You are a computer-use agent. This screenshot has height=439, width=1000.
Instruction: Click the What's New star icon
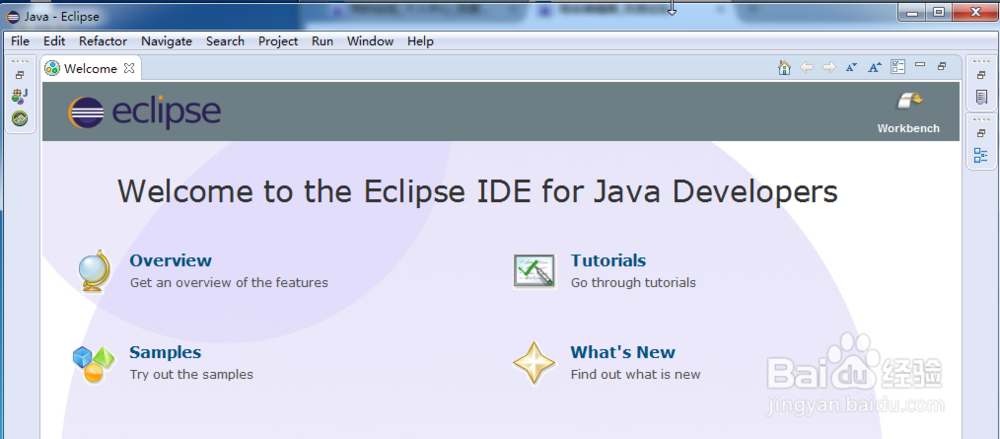(x=534, y=363)
